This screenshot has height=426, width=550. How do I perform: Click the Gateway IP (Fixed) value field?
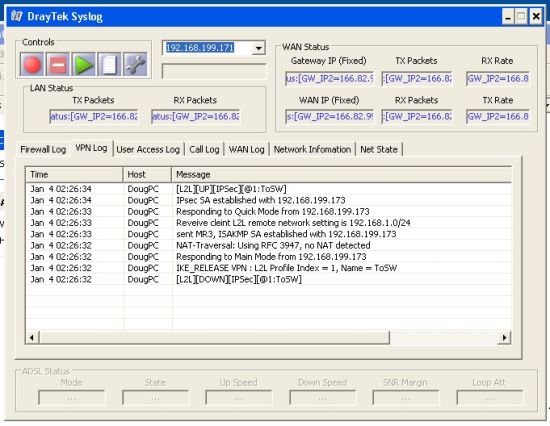coord(329,79)
